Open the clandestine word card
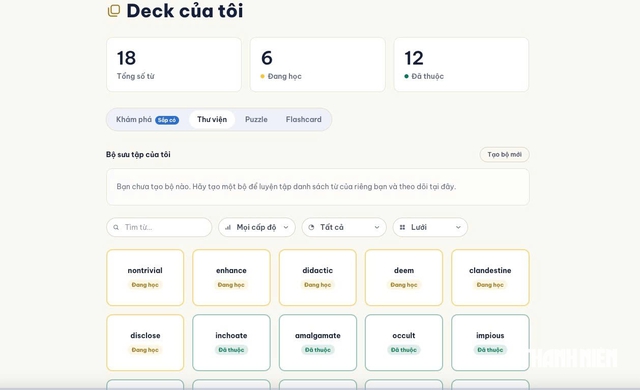This screenshot has width=640, height=390. coord(490,277)
